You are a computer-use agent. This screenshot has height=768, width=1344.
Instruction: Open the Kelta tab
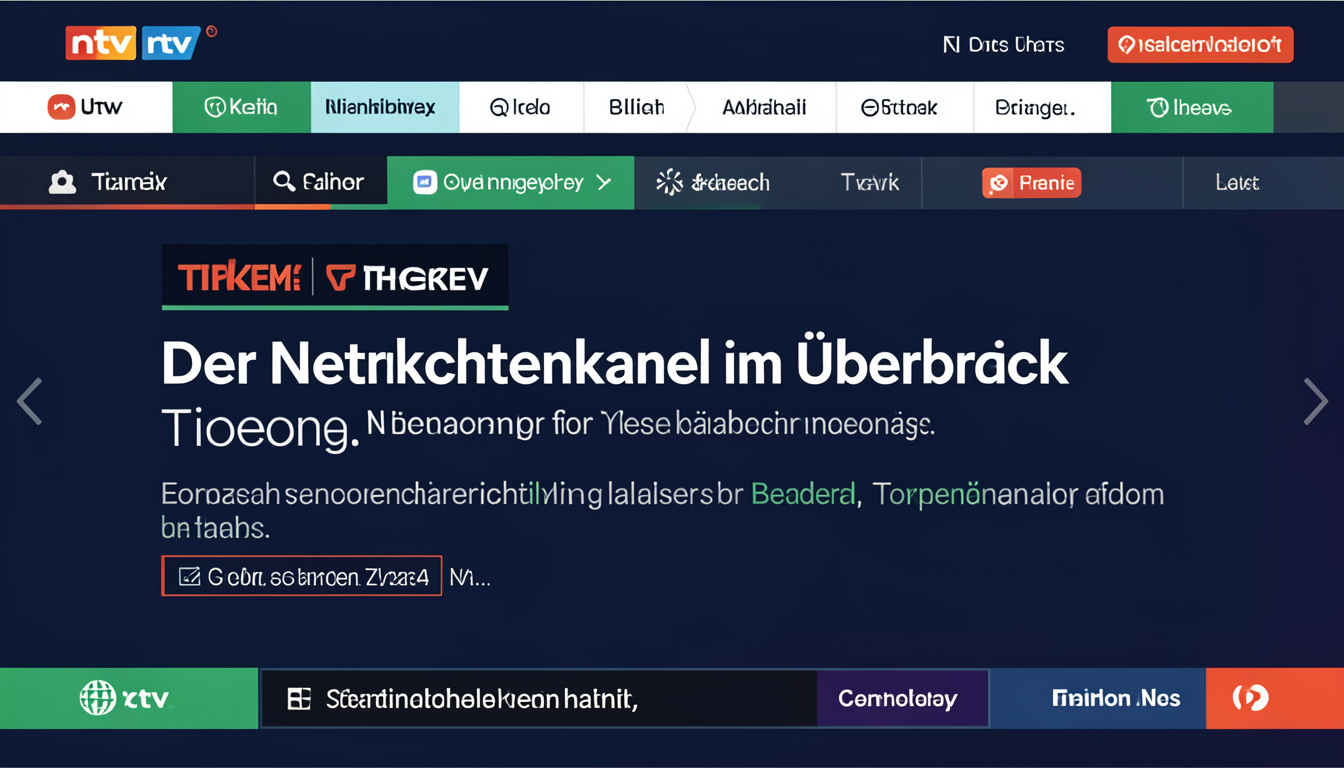point(240,108)
